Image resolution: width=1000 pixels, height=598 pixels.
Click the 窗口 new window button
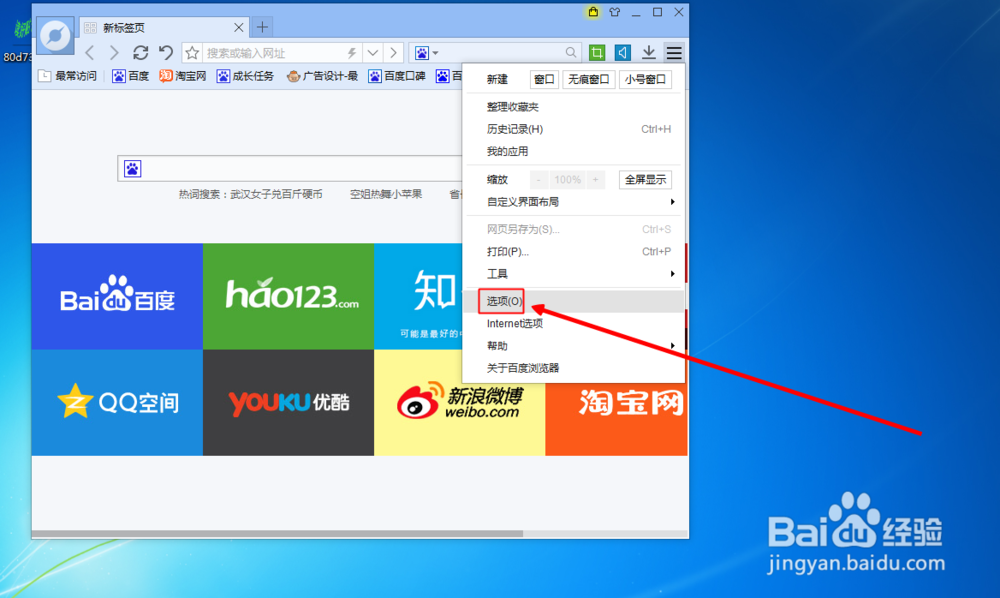click(x=544, y=79)
